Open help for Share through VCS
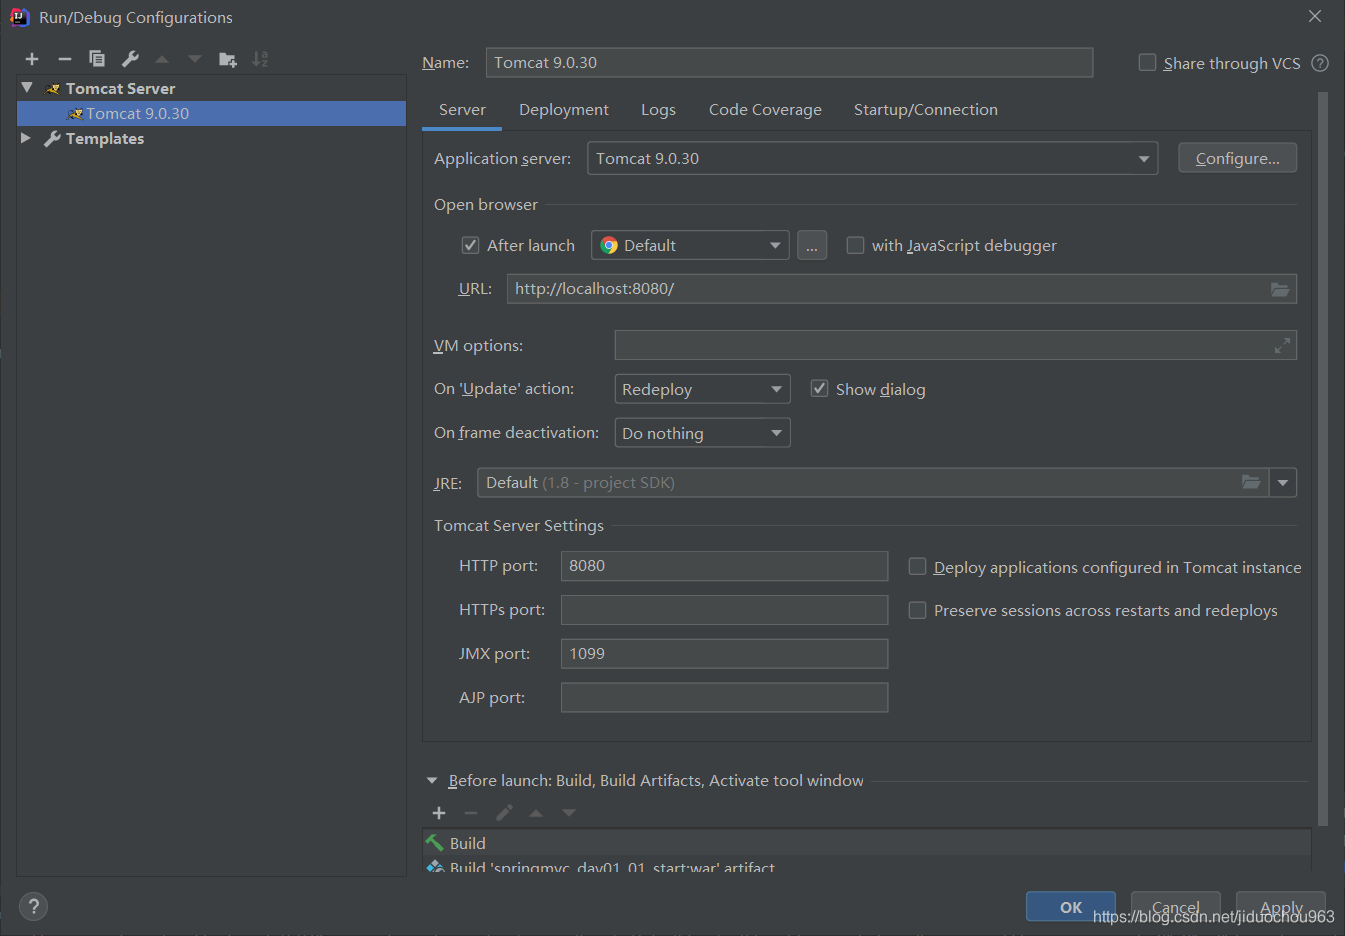The width and height of the screenshot is (1345, 936). tap(1320, 63)
